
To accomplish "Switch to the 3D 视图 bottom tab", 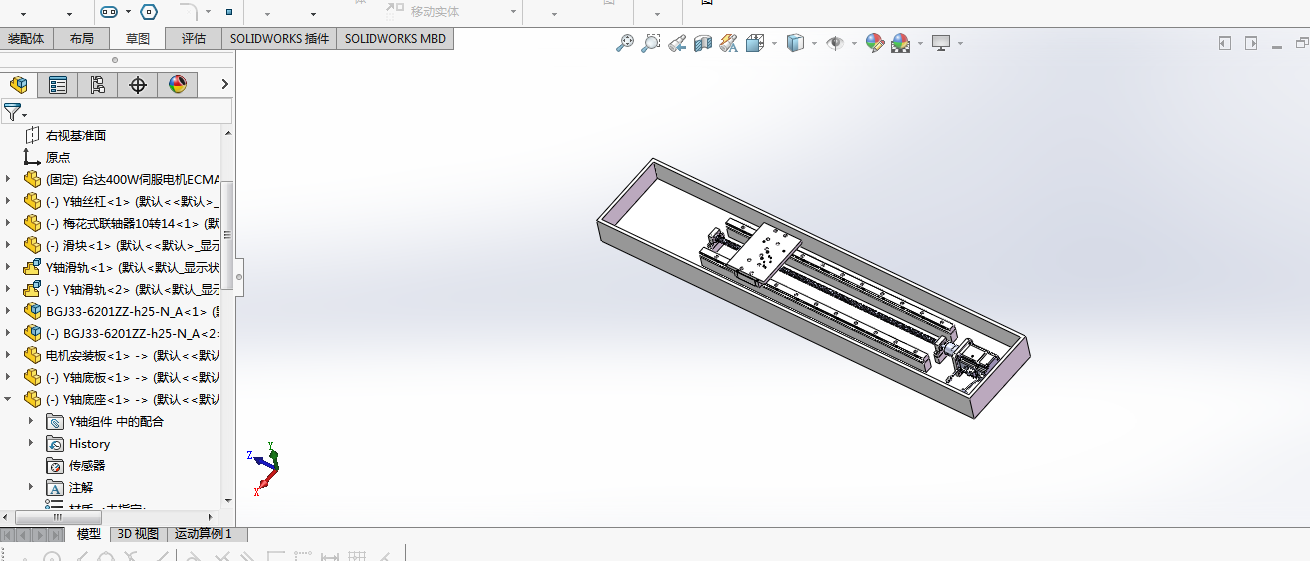I will pyautogui.click(x=138, y=534).
